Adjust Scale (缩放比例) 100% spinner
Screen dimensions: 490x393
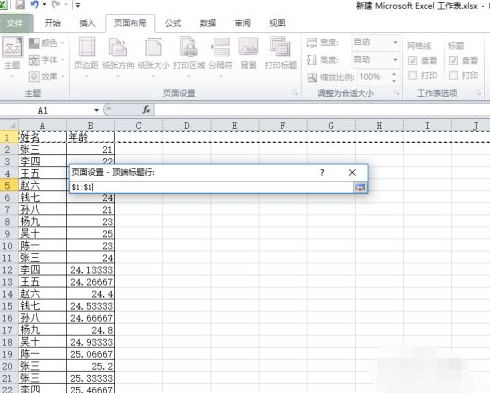click(394, 77)
